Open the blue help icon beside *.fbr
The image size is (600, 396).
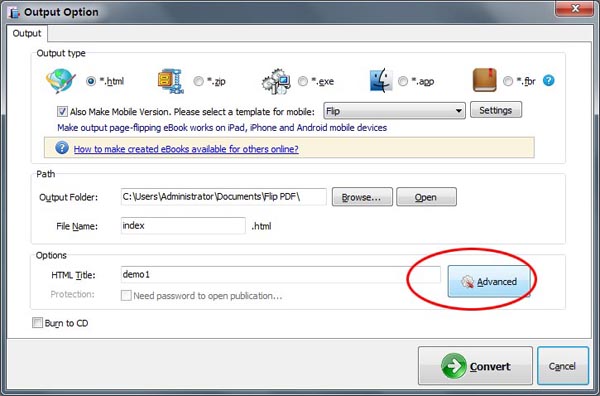pos(548,81)
